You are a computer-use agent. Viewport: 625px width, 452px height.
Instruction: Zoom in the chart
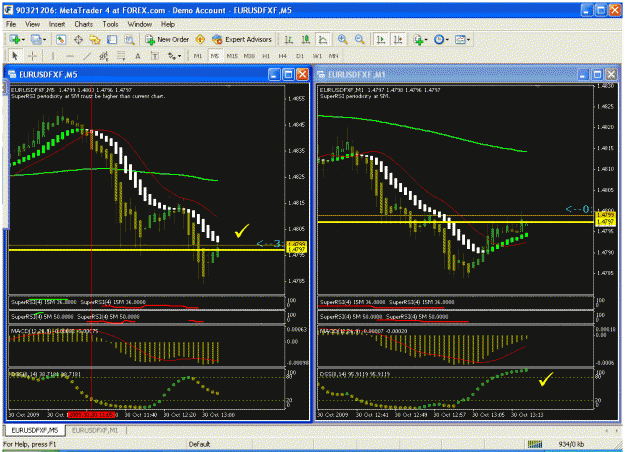342,39
